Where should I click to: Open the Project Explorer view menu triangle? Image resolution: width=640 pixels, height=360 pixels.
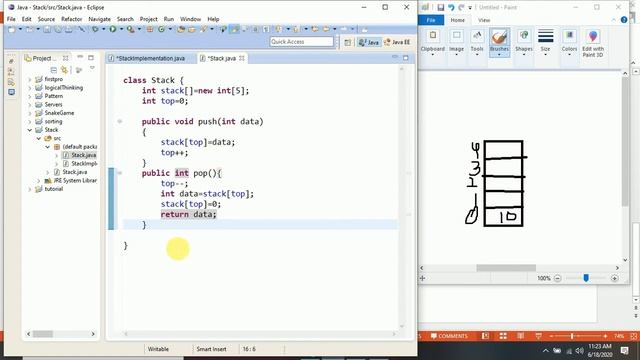92,68
